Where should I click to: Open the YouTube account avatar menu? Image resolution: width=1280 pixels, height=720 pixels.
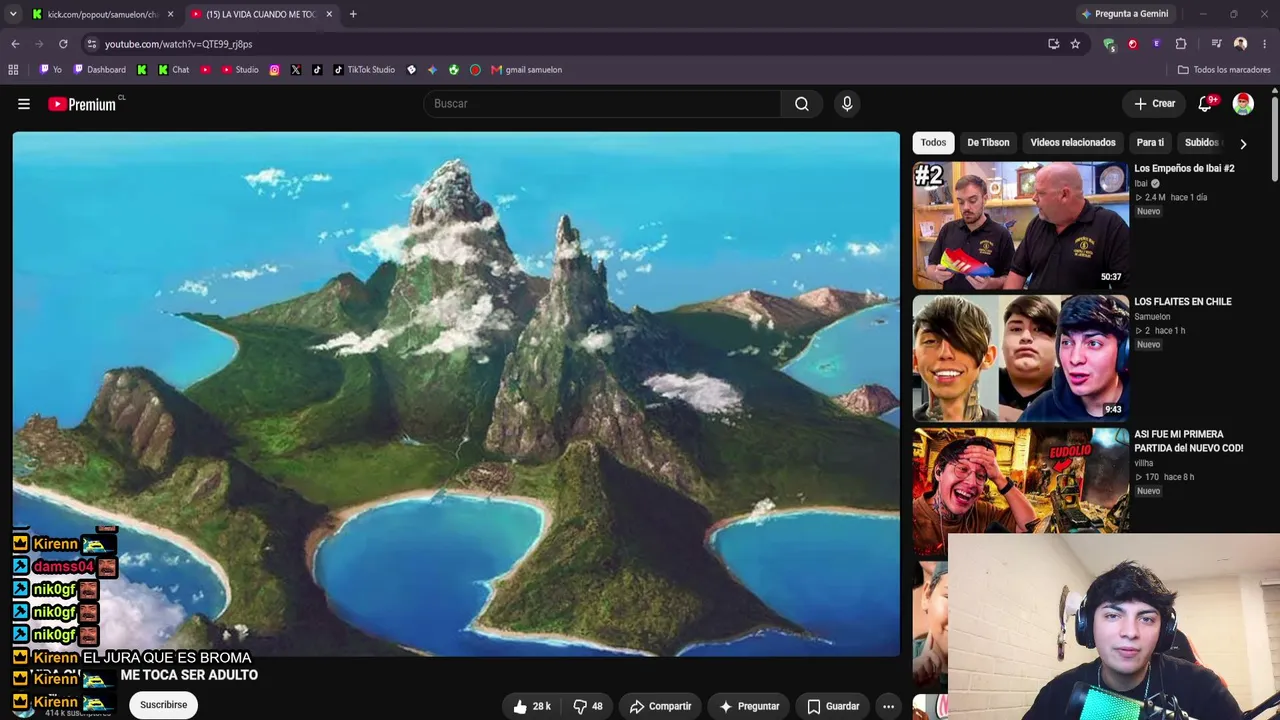click(x=1243, y=104)
